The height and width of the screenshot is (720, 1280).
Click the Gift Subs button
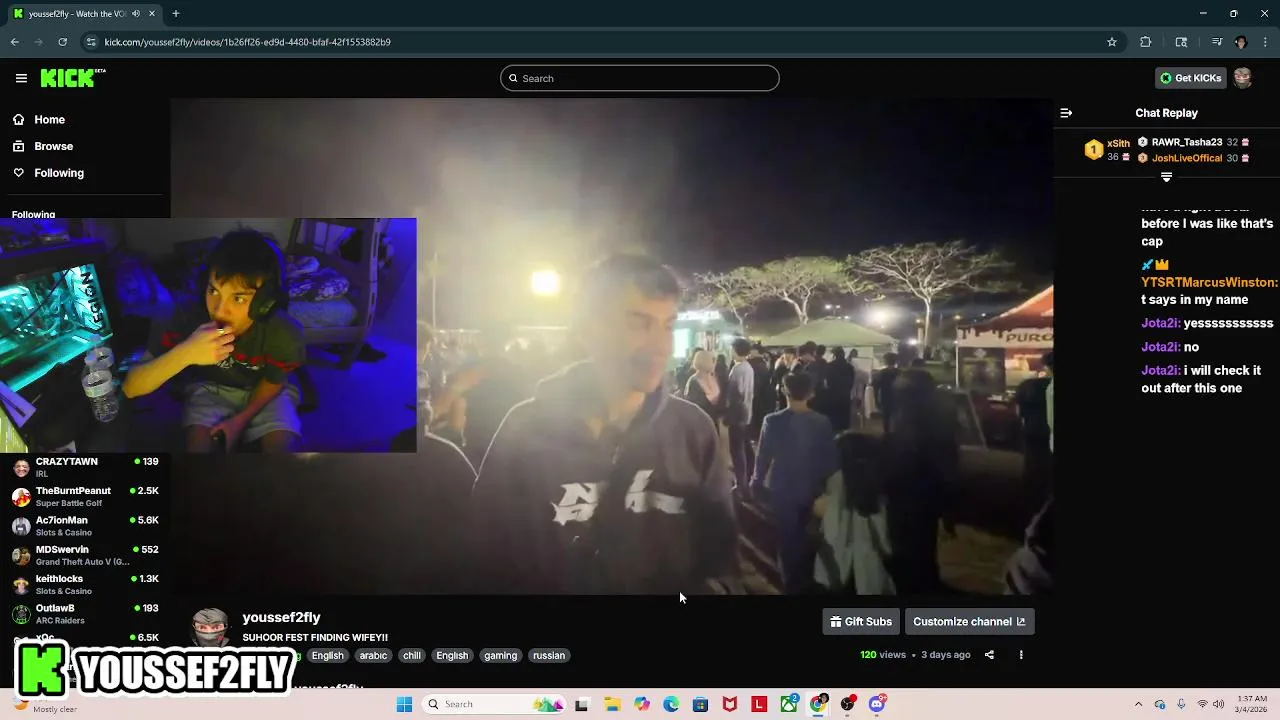[860, 622]
